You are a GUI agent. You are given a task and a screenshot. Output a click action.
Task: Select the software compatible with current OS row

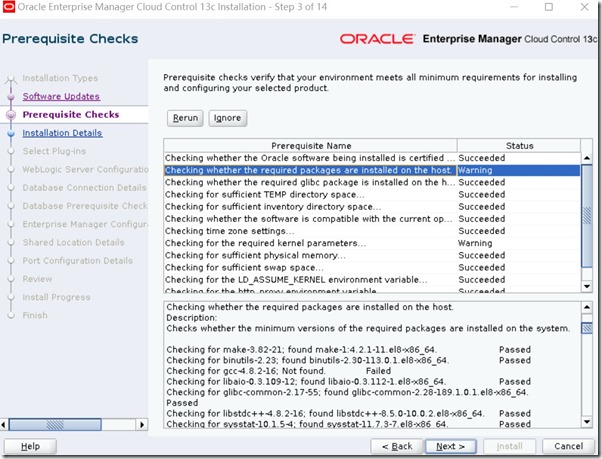[x=372, y=219]
